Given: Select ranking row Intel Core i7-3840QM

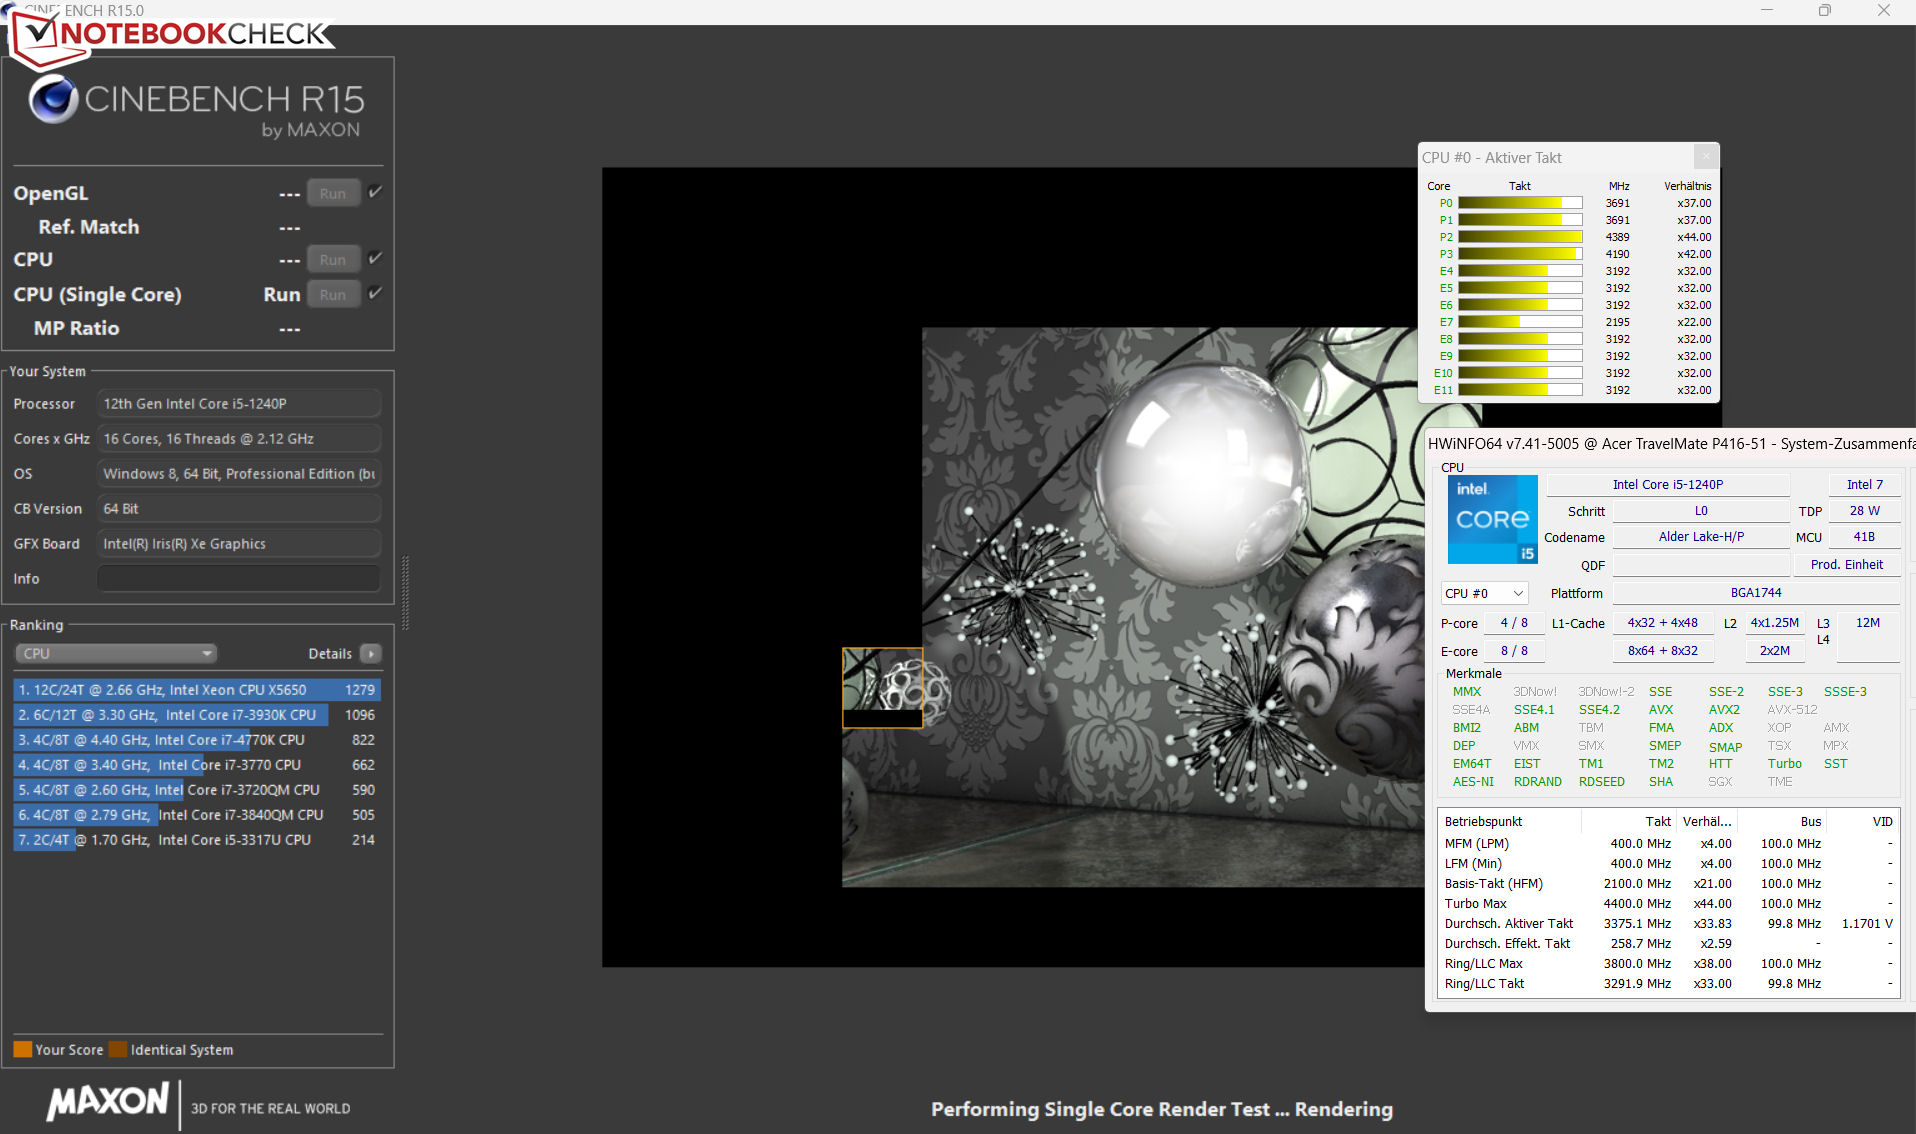Looking at the screenshot, I should [x=196, y=815].
